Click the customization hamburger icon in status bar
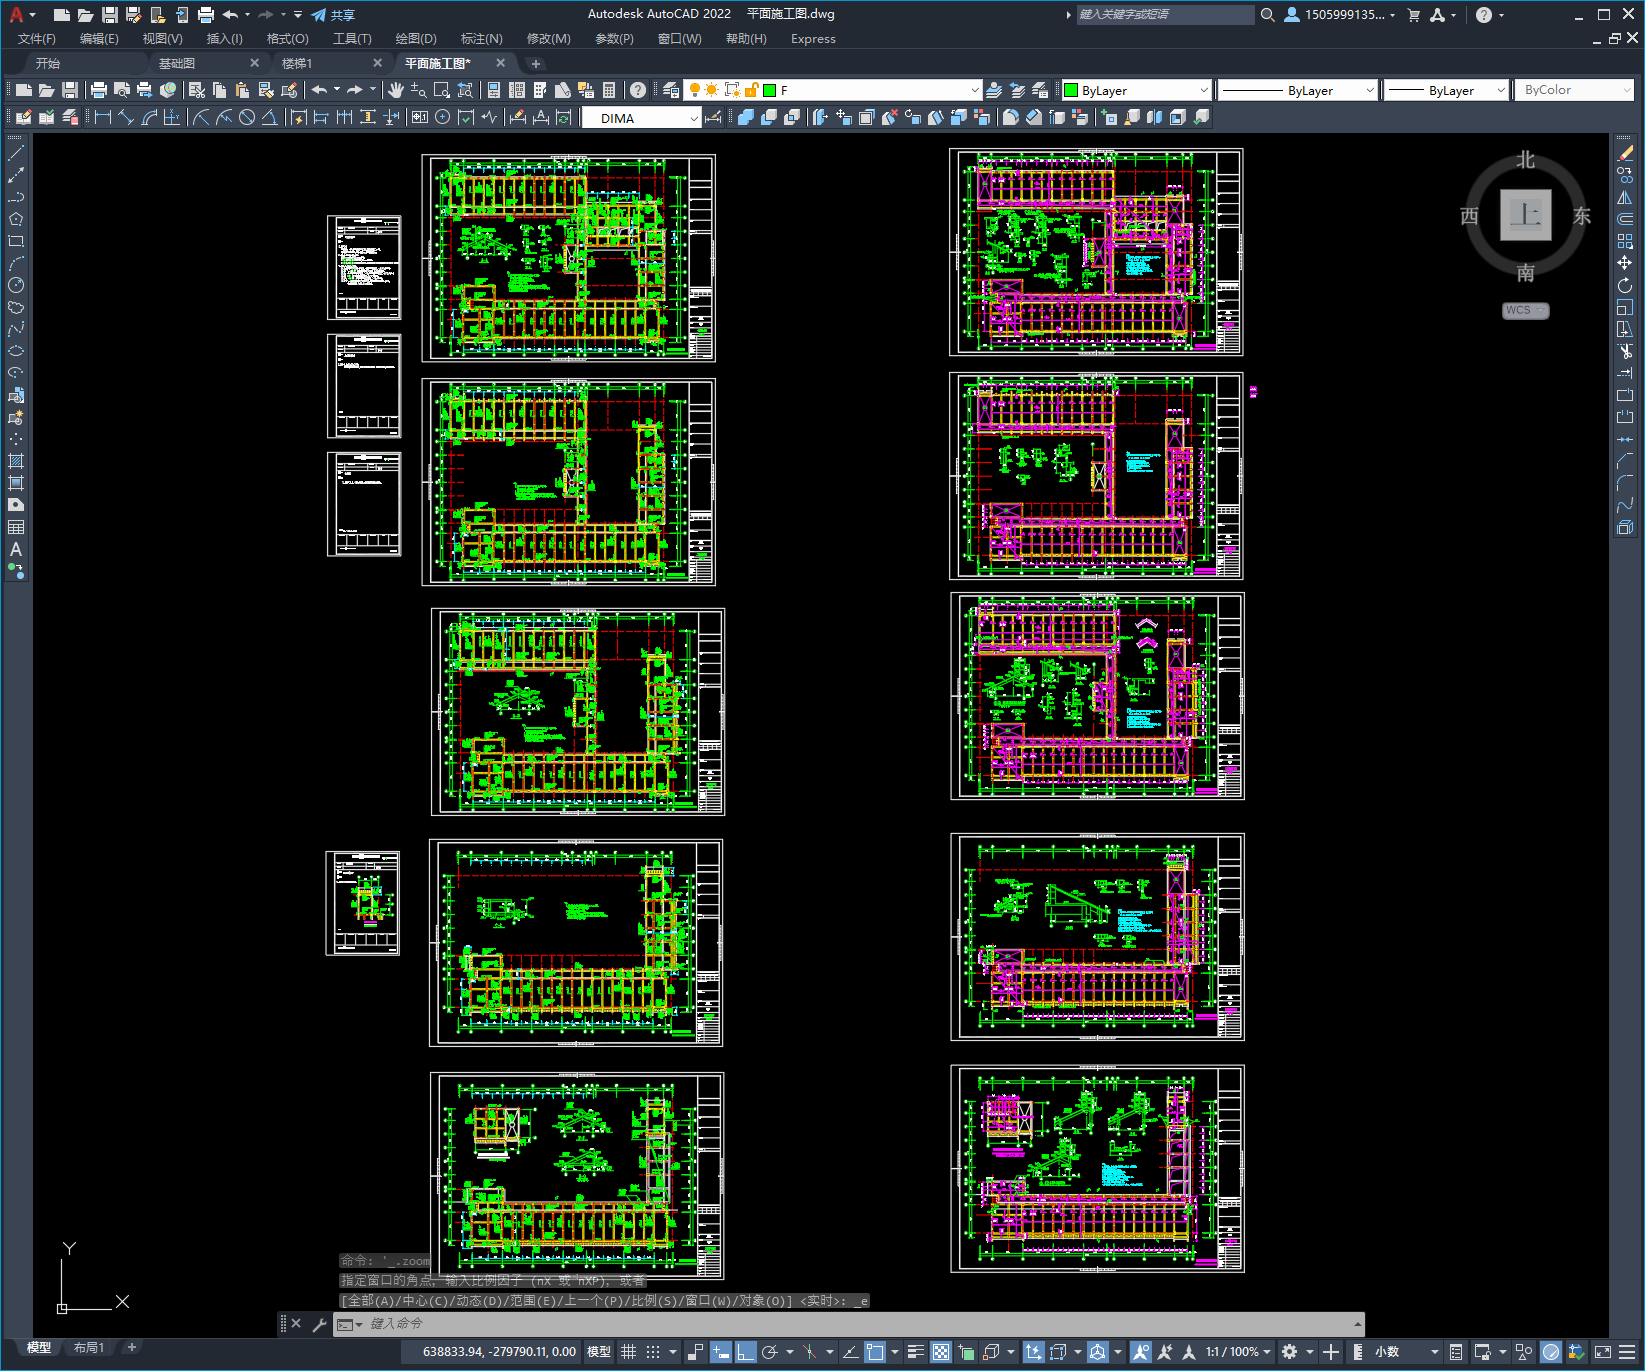The width and height of the screenshot is (1645, 1371). click(x=1629, y=1352)
